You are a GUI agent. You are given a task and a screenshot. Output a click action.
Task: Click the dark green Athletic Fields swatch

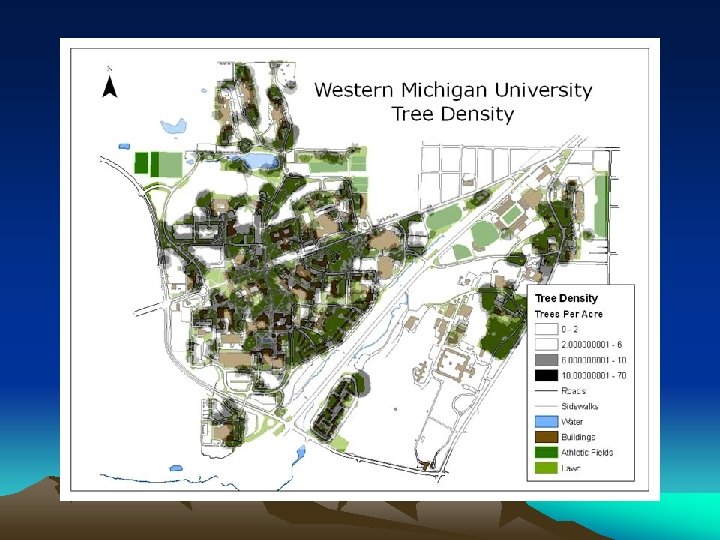tap(546, 452)
